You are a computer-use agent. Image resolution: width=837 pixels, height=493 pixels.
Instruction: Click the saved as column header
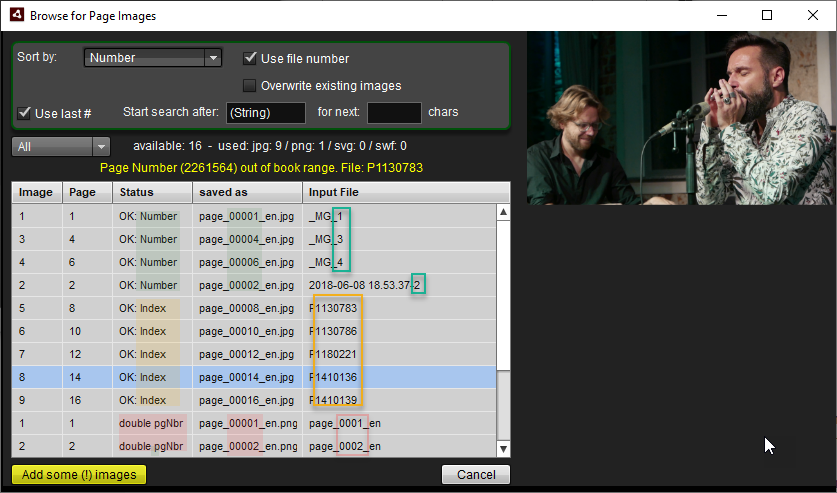click(248, 193)
